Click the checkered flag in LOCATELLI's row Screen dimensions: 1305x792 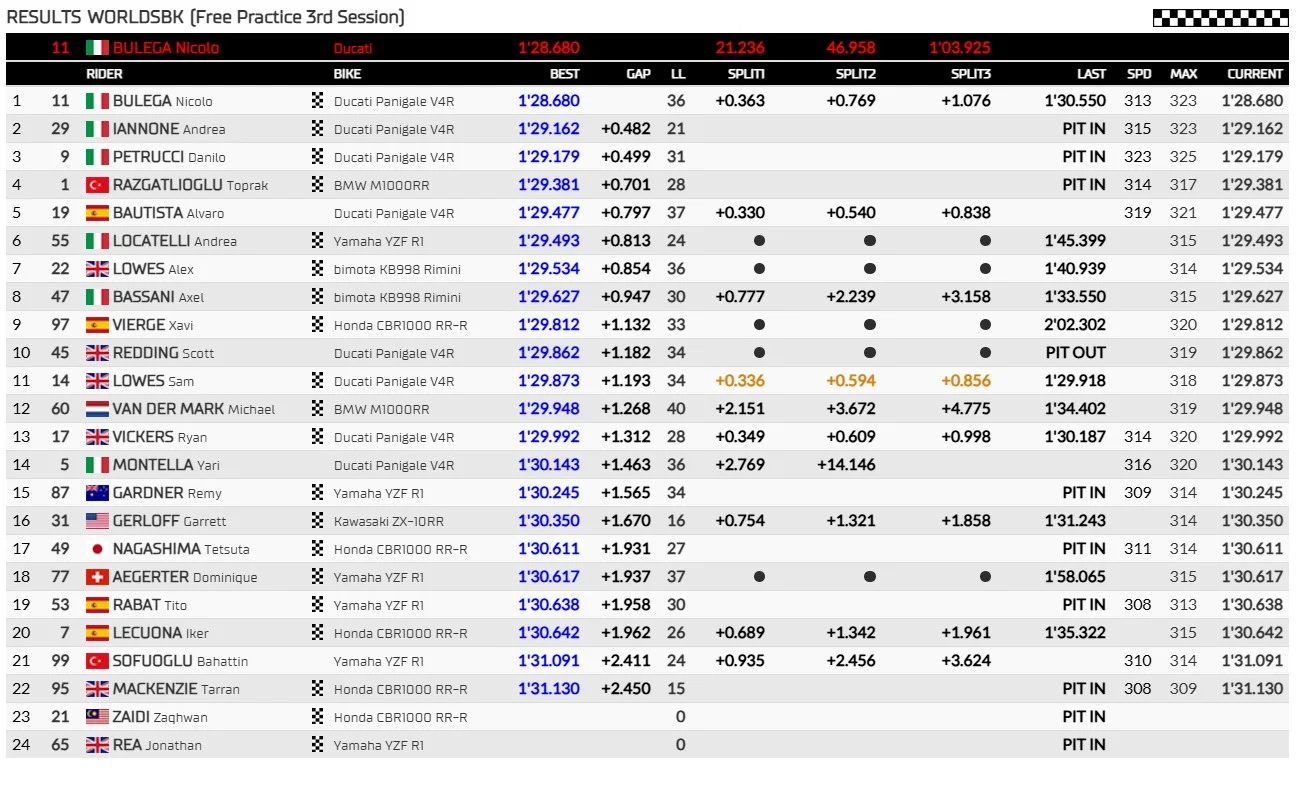pos(318,240)
